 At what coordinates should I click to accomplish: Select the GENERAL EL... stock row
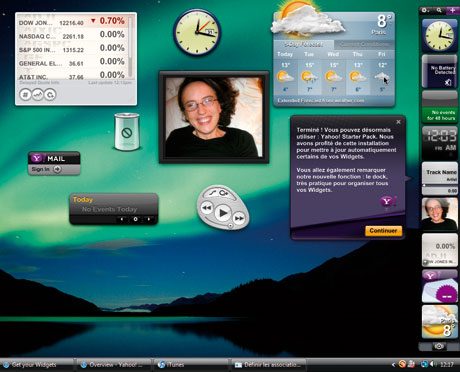(72, 63)
